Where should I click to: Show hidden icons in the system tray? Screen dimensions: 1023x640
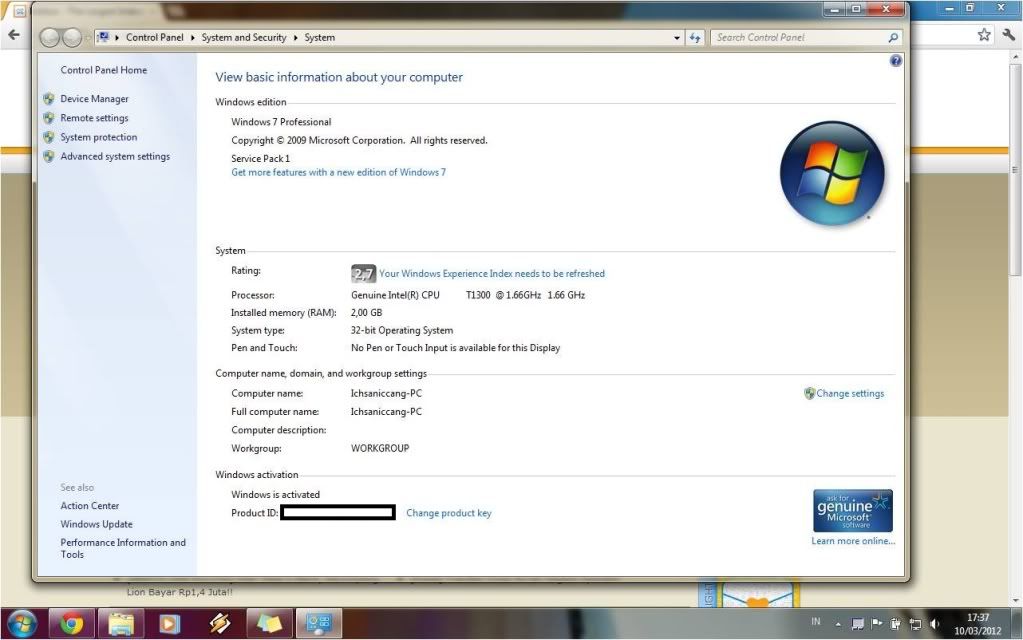point(838,624)
